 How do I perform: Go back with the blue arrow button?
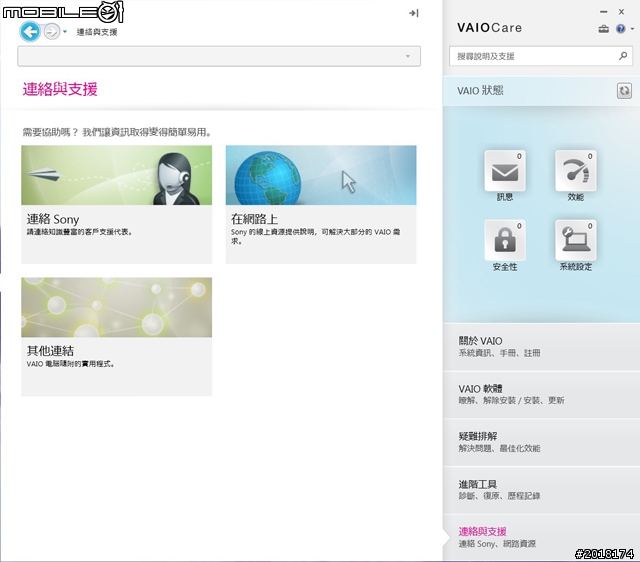tap(30, 31)
